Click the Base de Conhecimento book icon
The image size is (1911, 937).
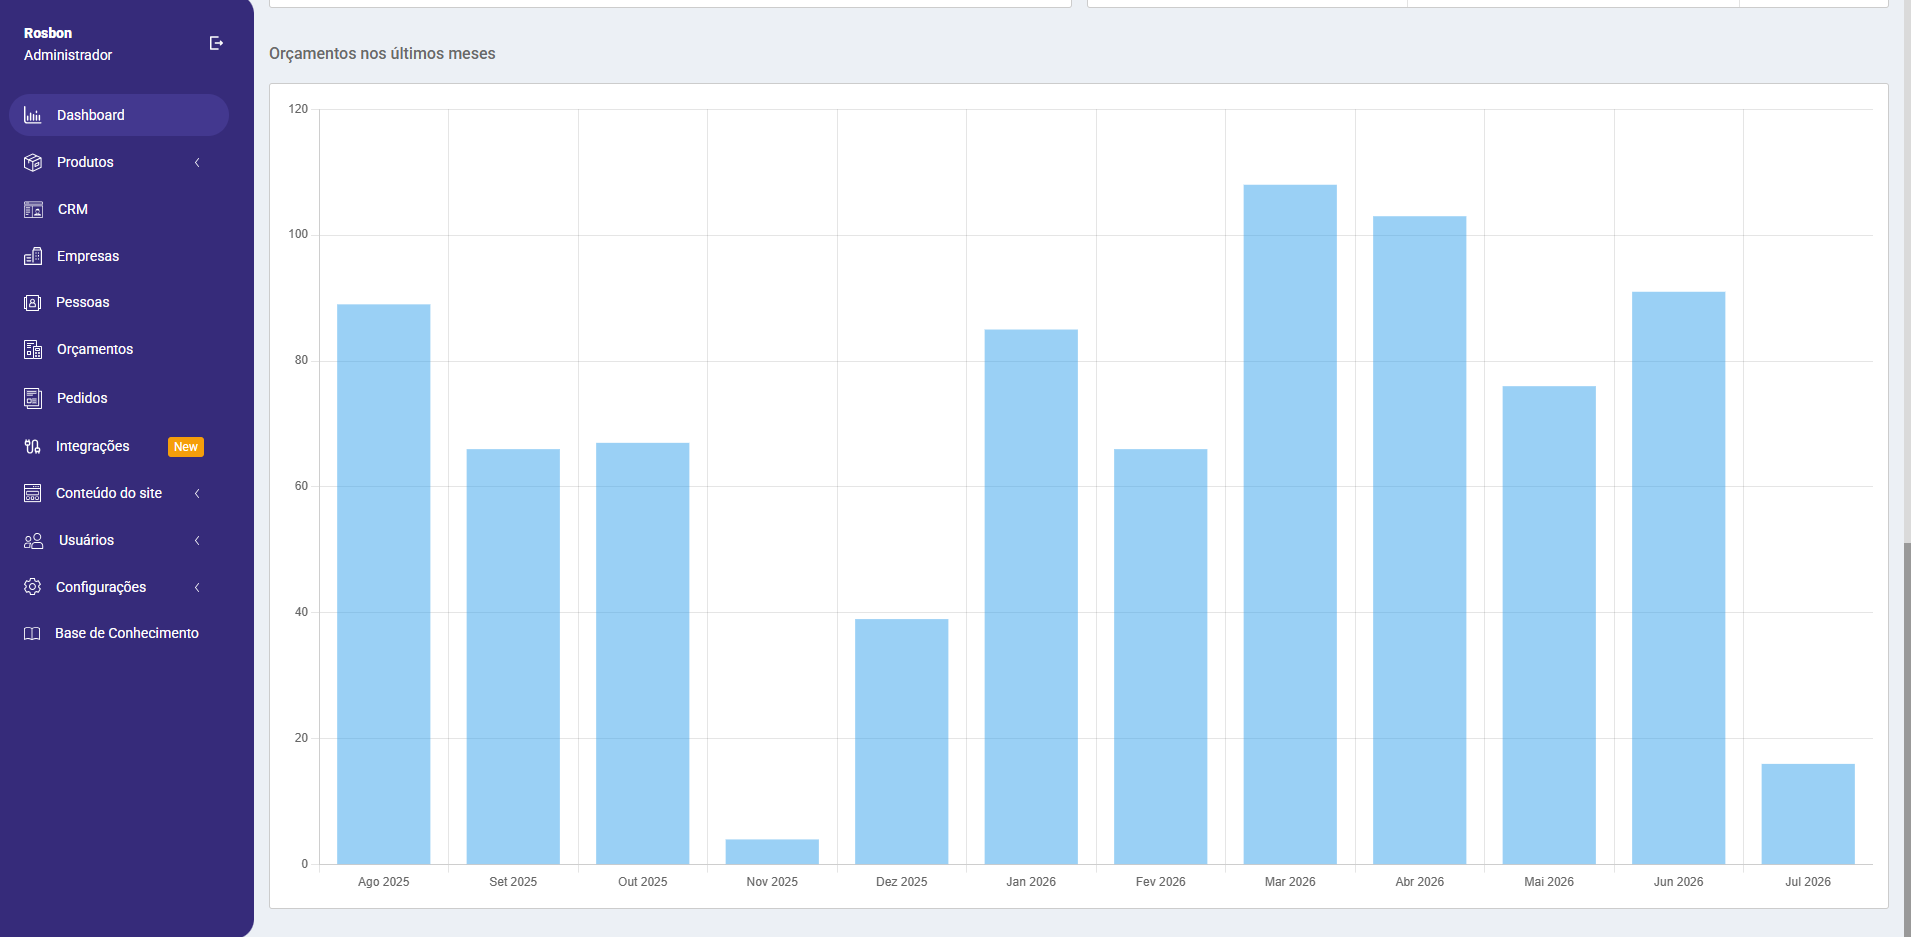click(x=32, y=633)
